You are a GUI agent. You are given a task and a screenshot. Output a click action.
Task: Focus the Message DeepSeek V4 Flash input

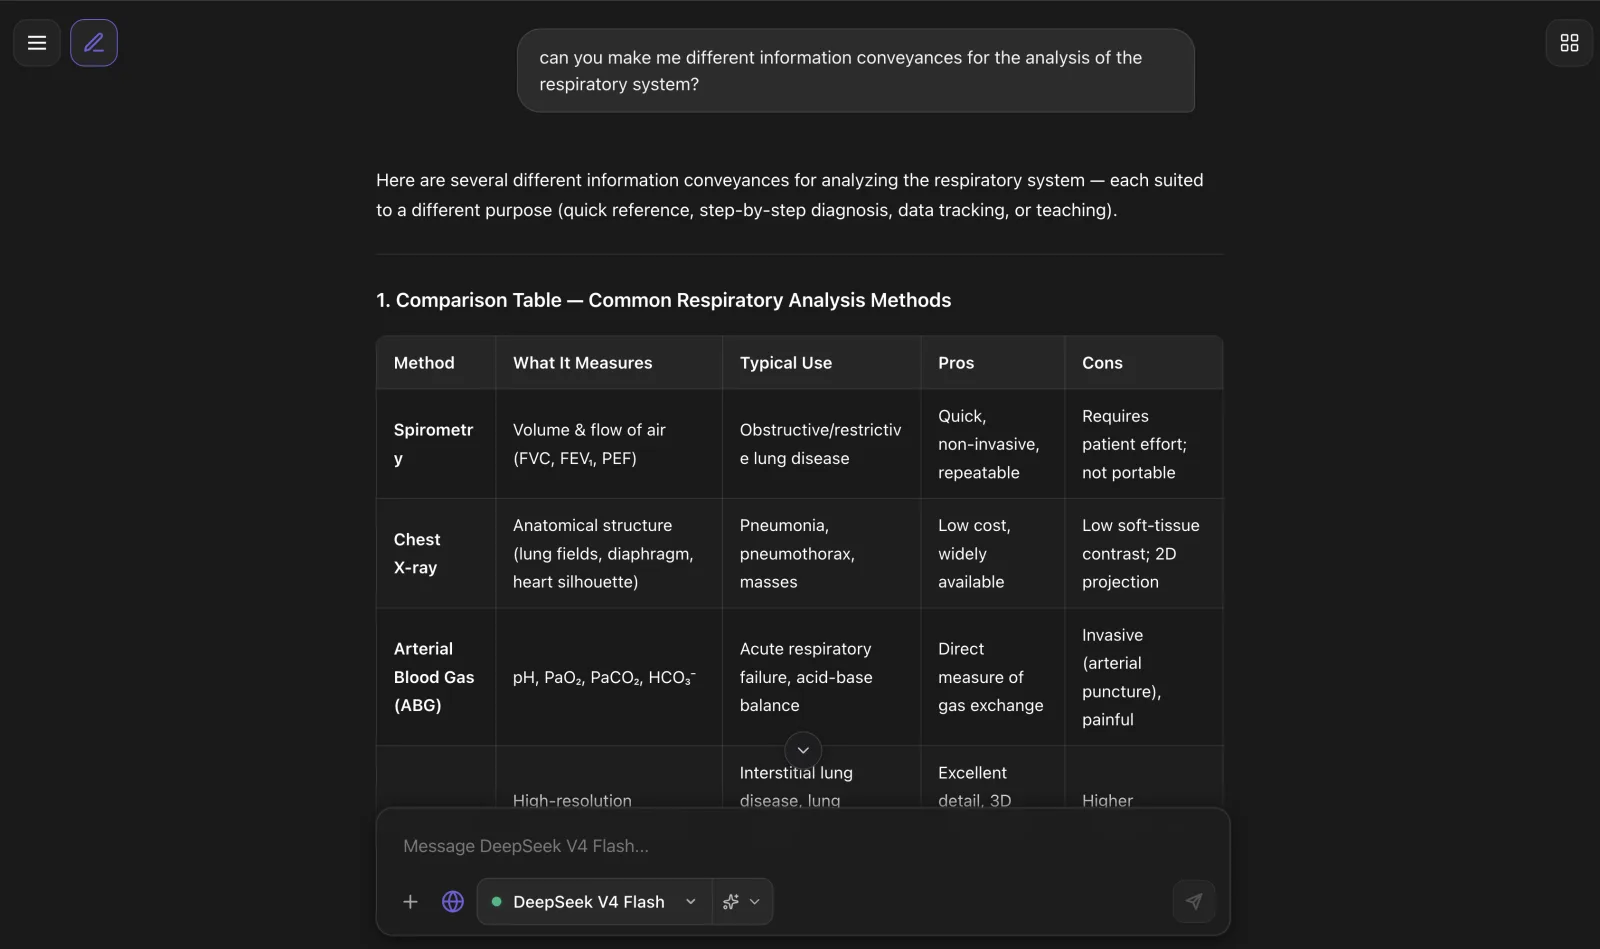coord(802,846)
